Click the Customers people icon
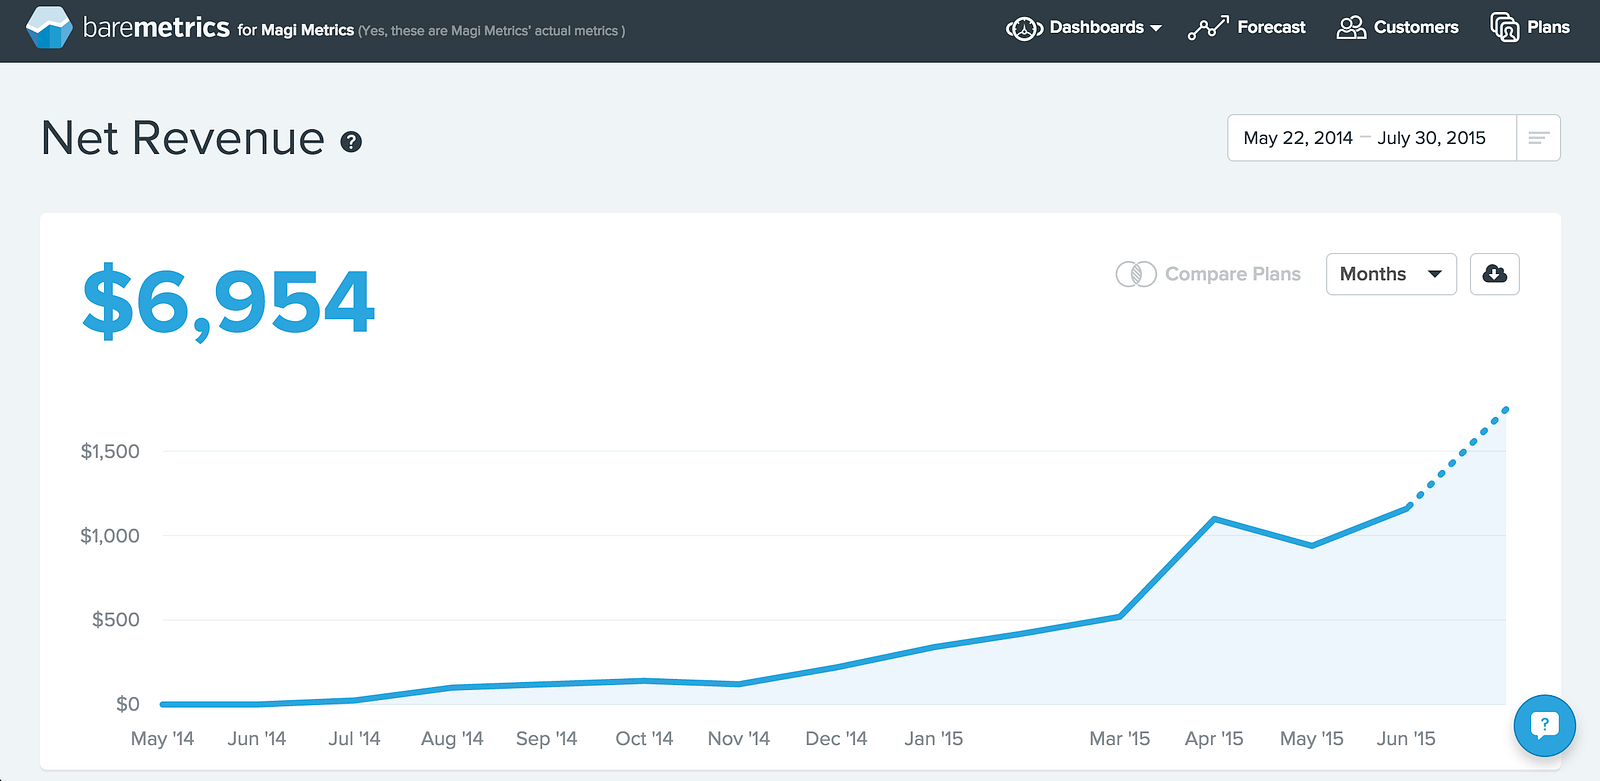 1351,28
